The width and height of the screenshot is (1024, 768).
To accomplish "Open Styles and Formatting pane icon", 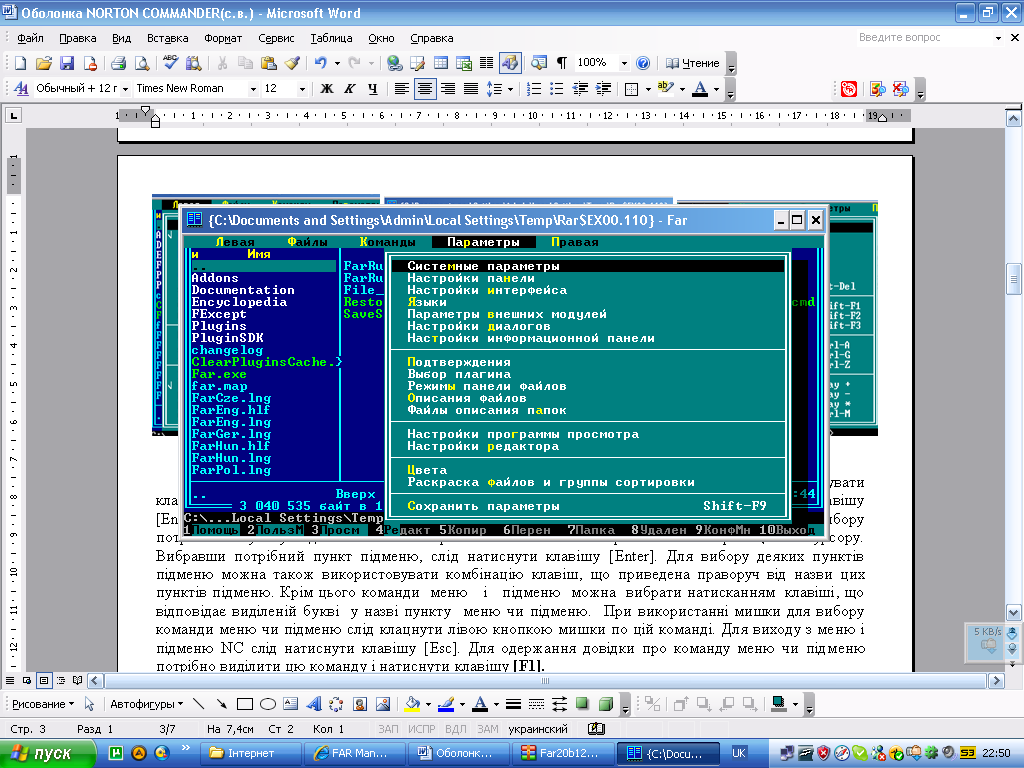I will tap(21, 89).
